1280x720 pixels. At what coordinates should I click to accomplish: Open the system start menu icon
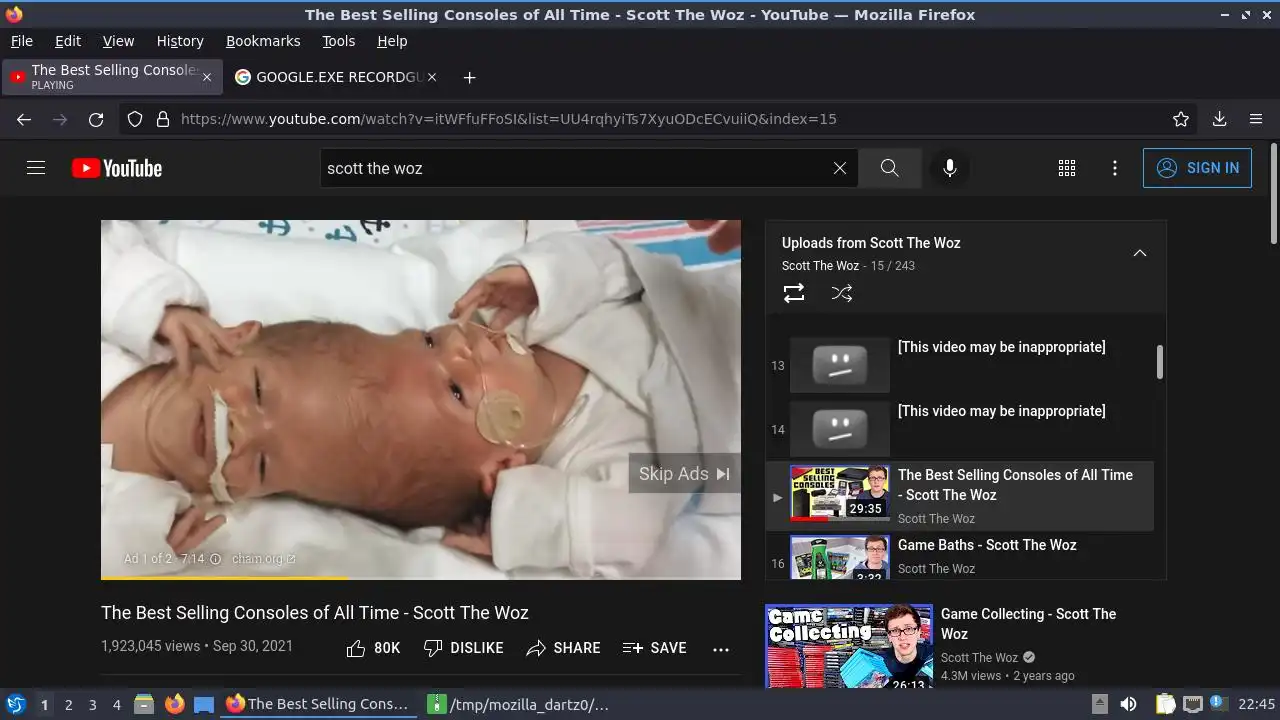15,704
